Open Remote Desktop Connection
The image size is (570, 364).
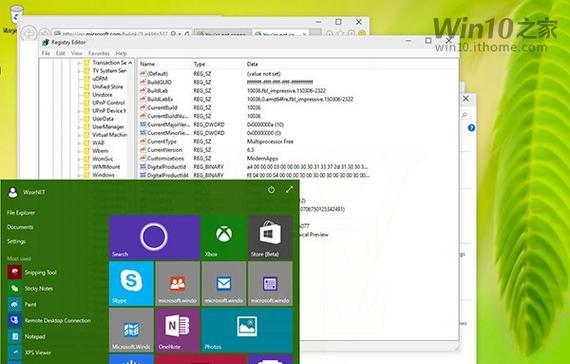click(x=49, y=320)
